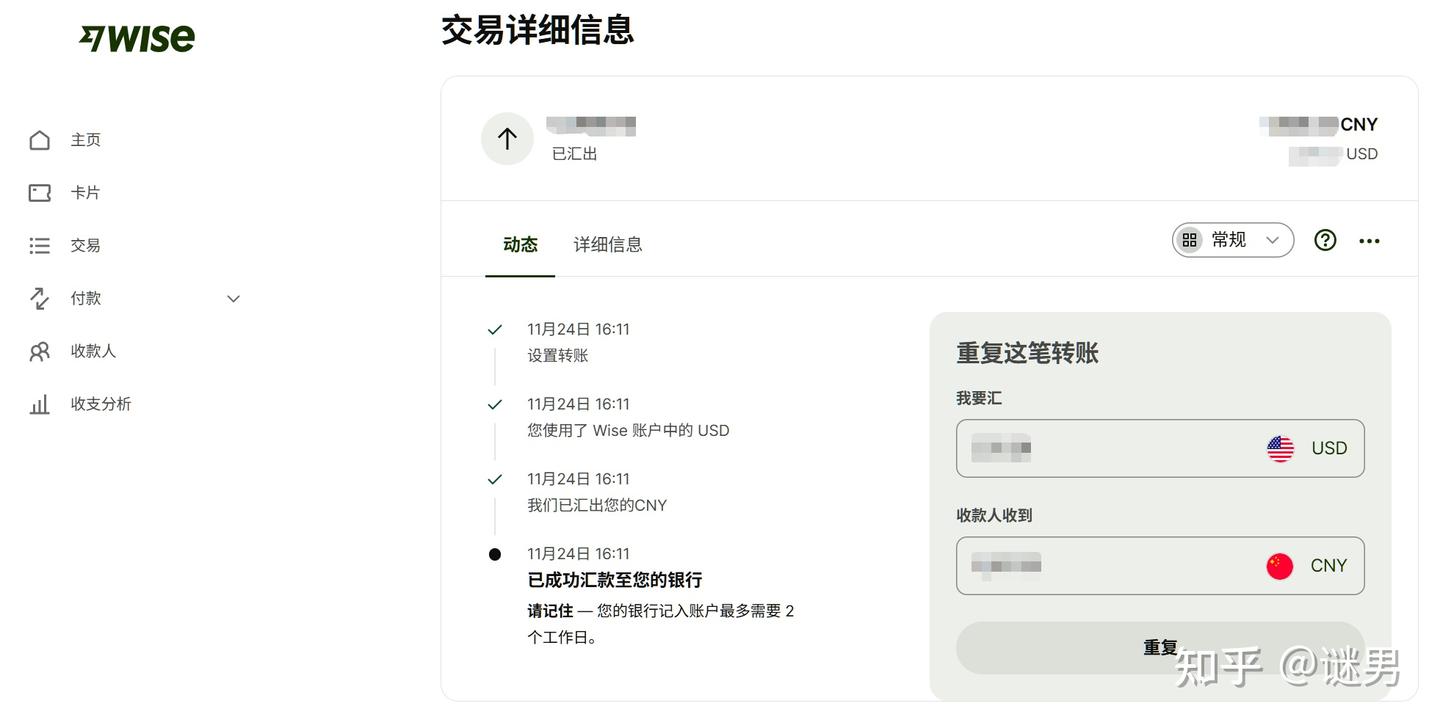
Task: Select the 动态 activity tab
Action: [520, 244]
